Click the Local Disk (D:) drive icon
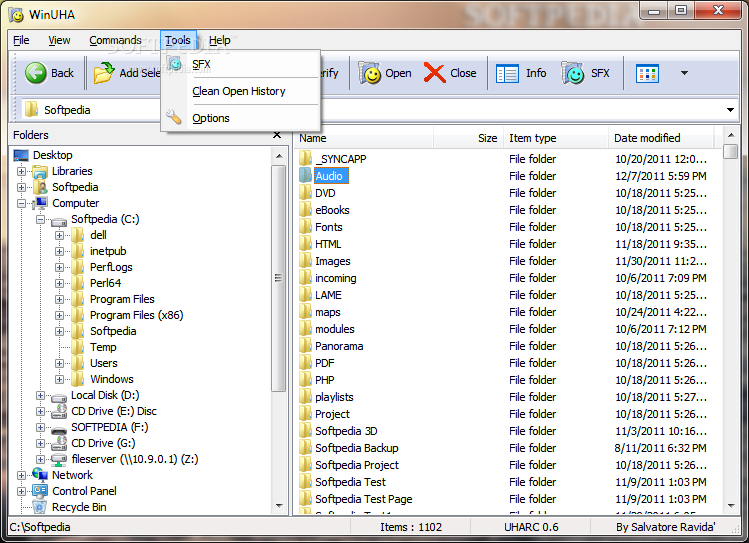The width and height of the screenshot is (749, 543). point(59,396)
